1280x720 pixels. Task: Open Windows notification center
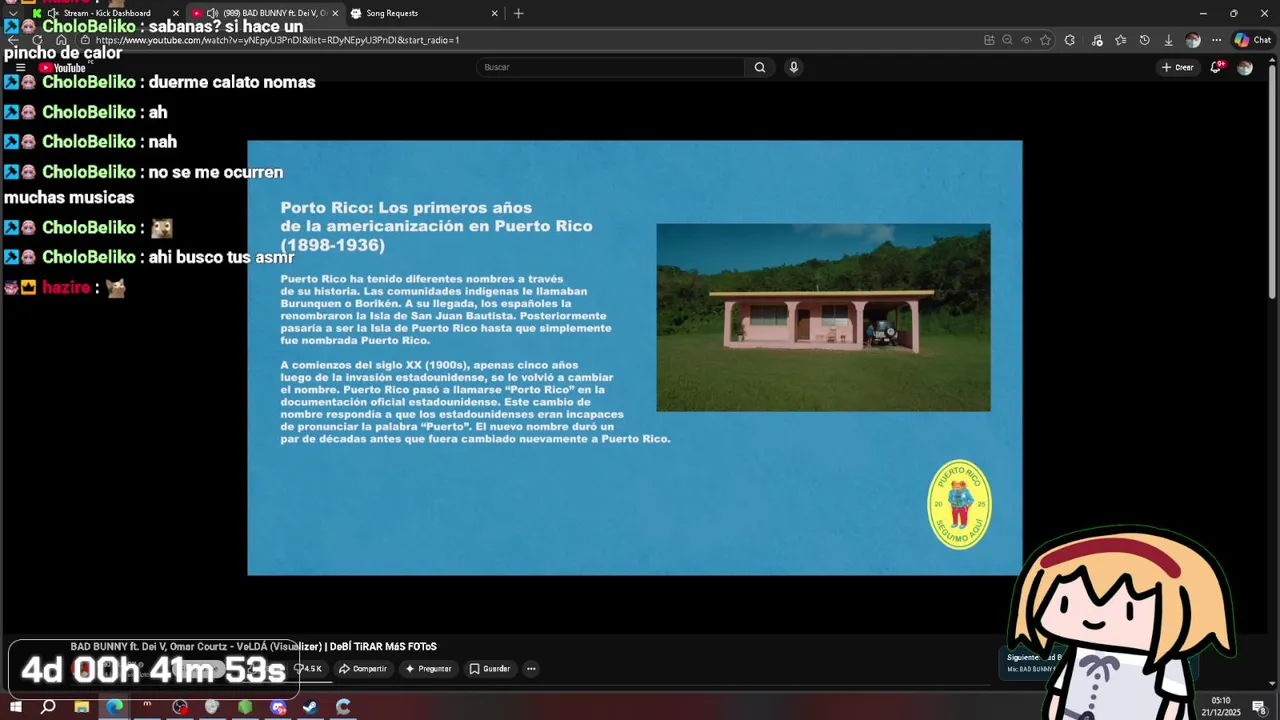pyautogui.click(x=1259, y=707)
